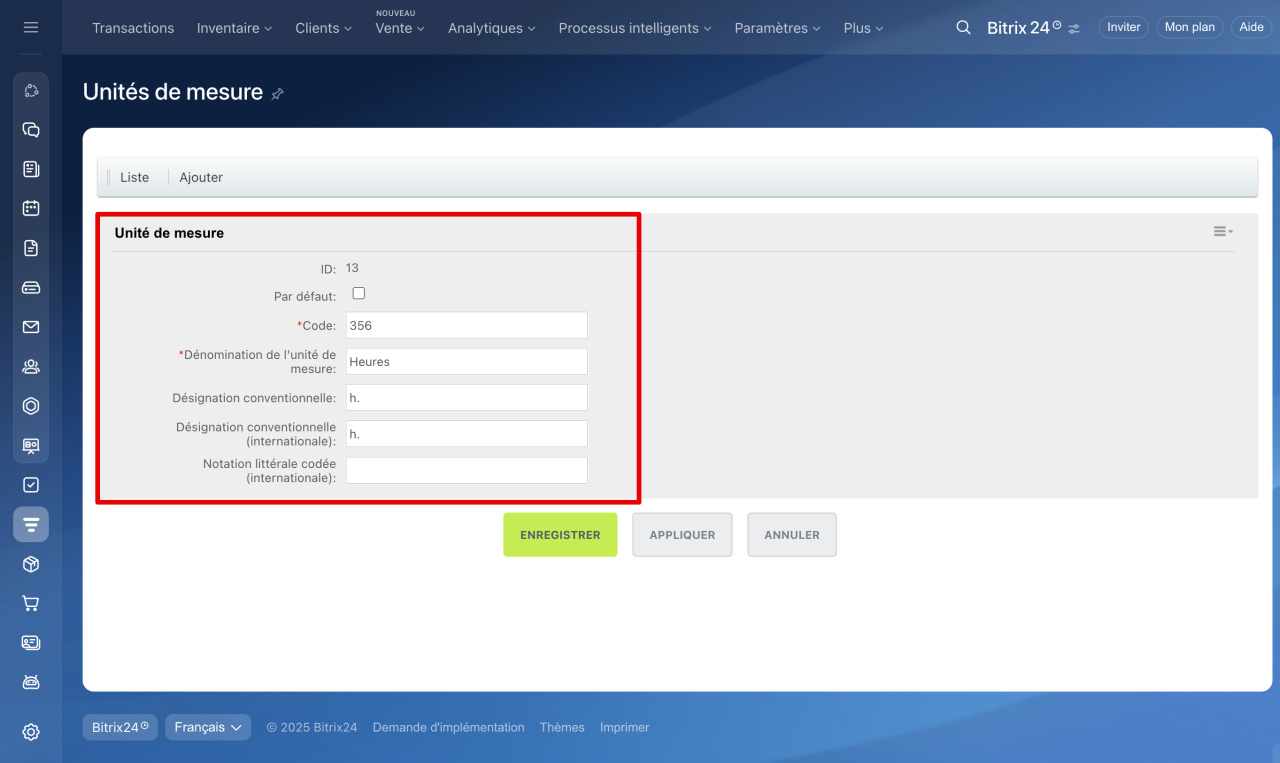The width and height of the screenshot is (1280, 763).
Task: Toggle the Par défaut checkbox
Action: (359, 294)
